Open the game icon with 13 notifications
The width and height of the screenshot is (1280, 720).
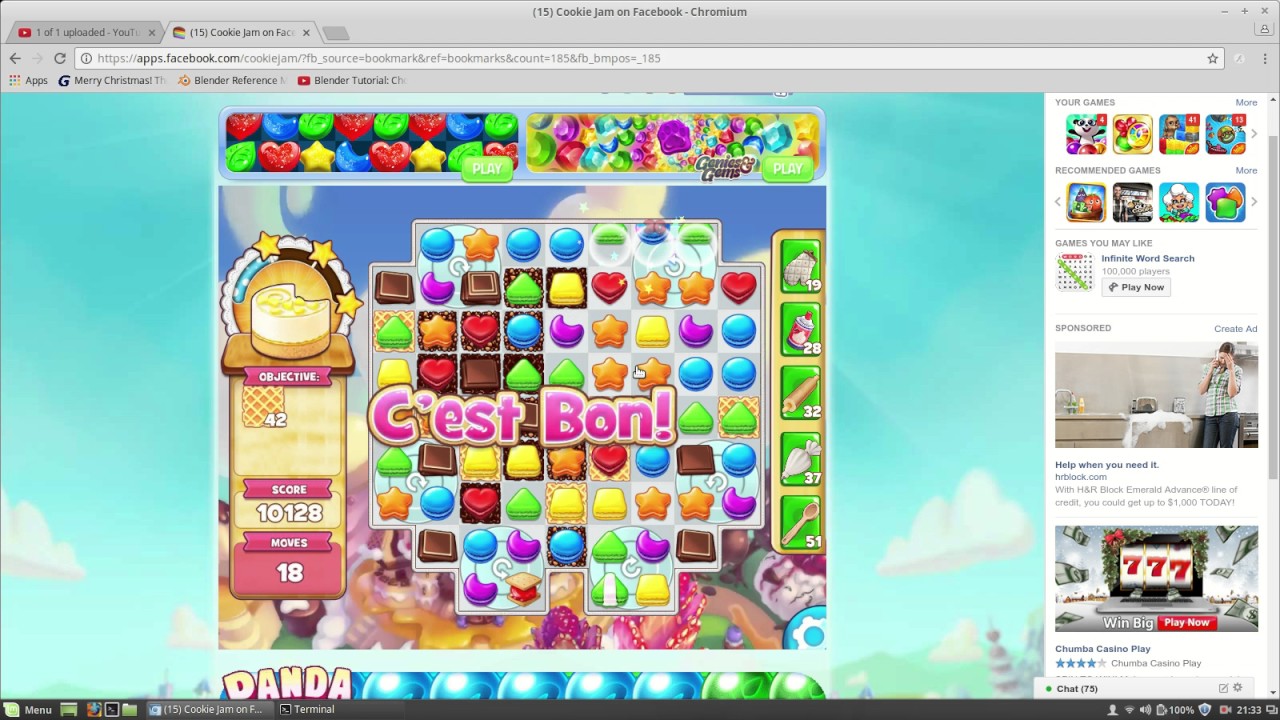[x=1225, y=134]
